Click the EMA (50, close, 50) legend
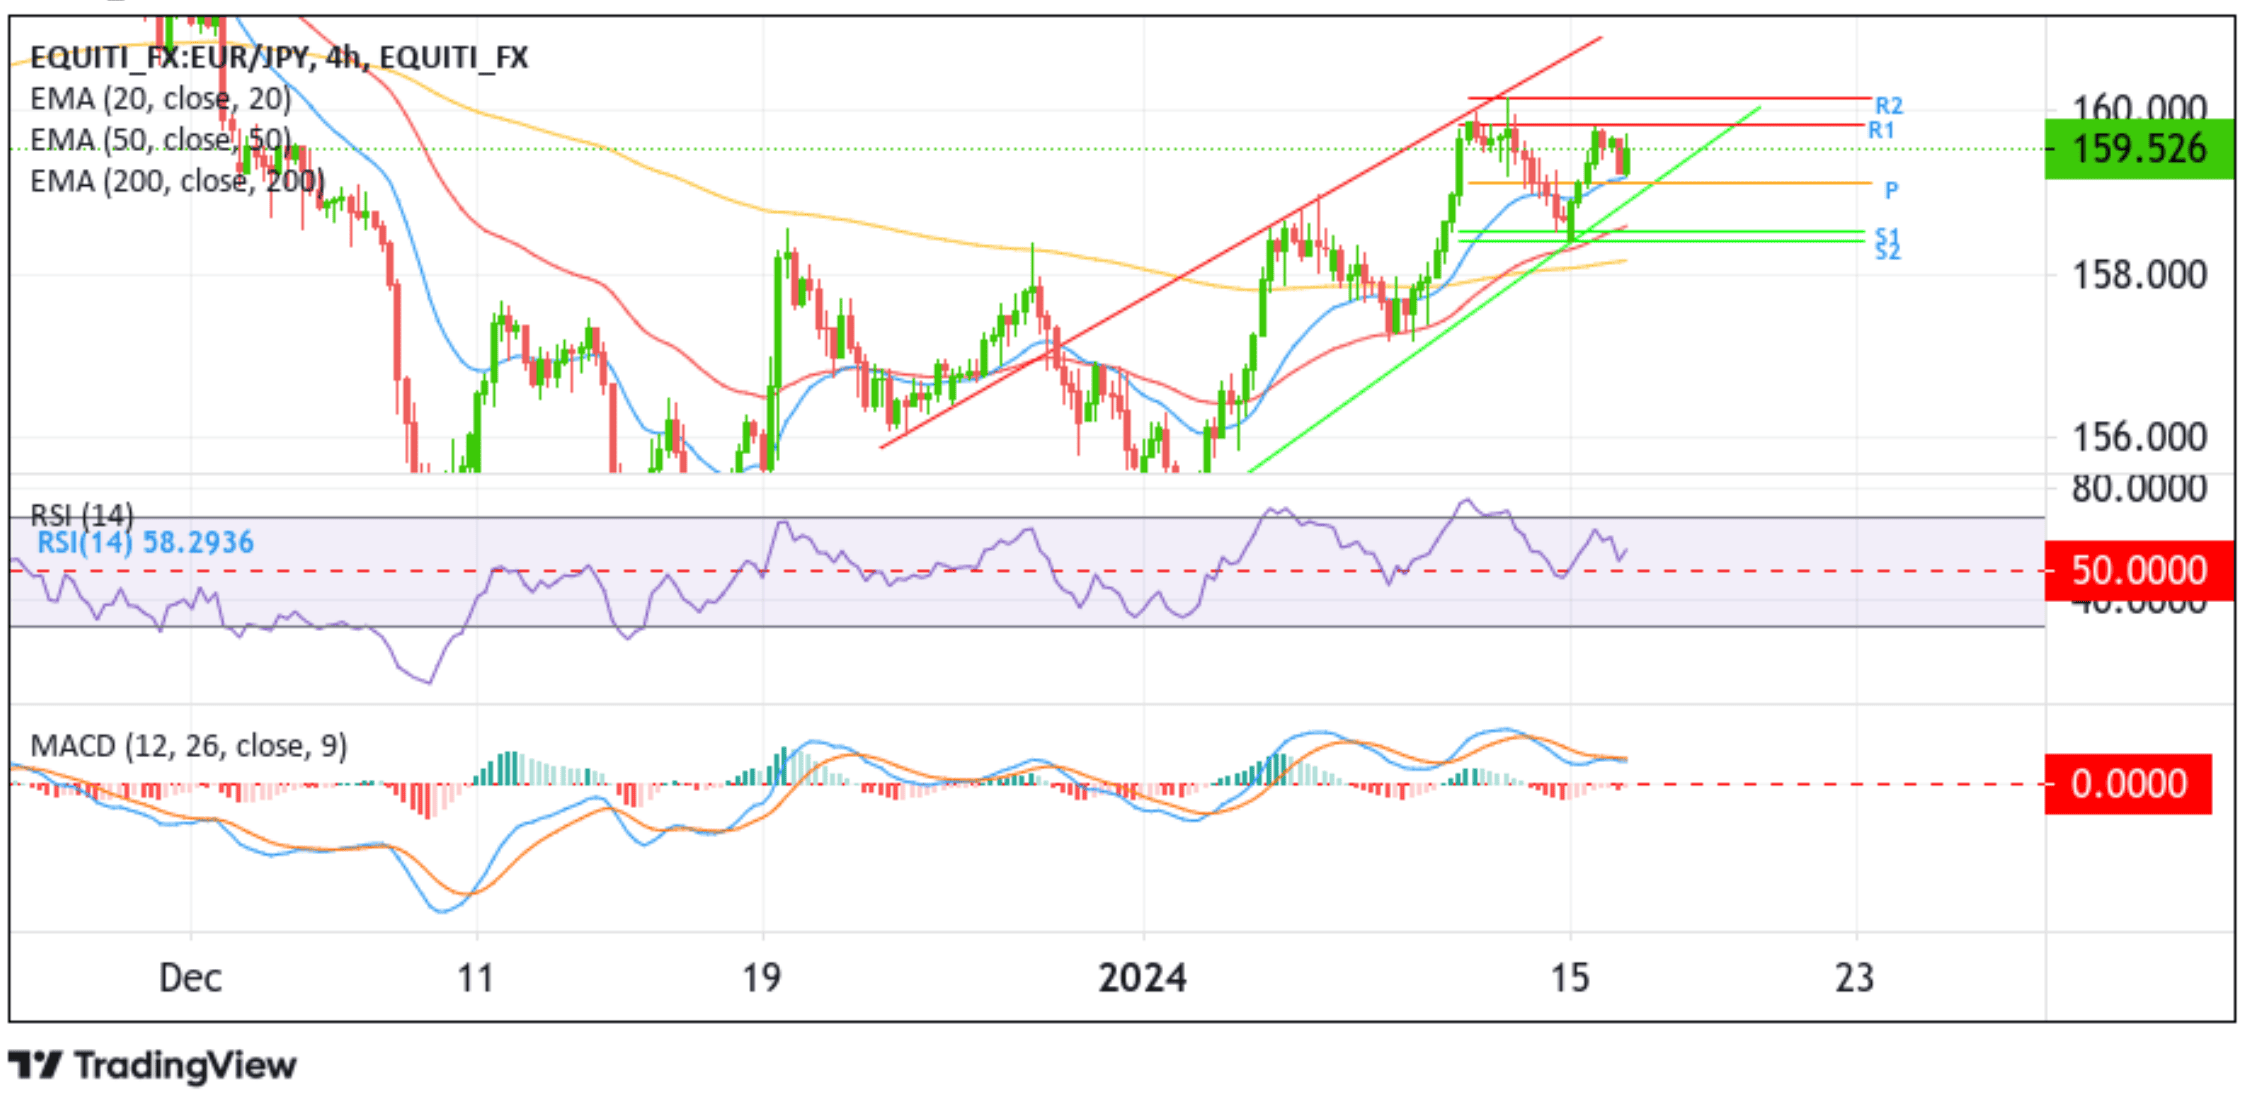This screenshot has width=2246, height=1116. tap(161, 140)
